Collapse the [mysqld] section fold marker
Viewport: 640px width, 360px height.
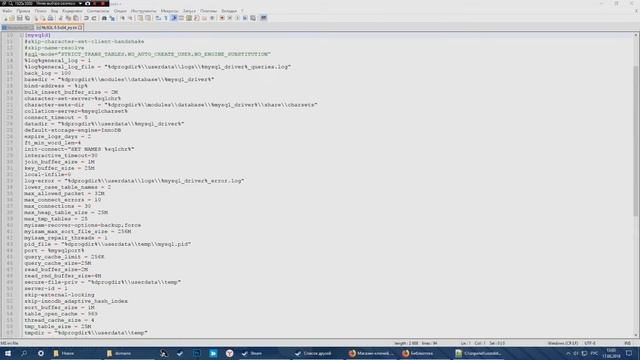[21, 35]
